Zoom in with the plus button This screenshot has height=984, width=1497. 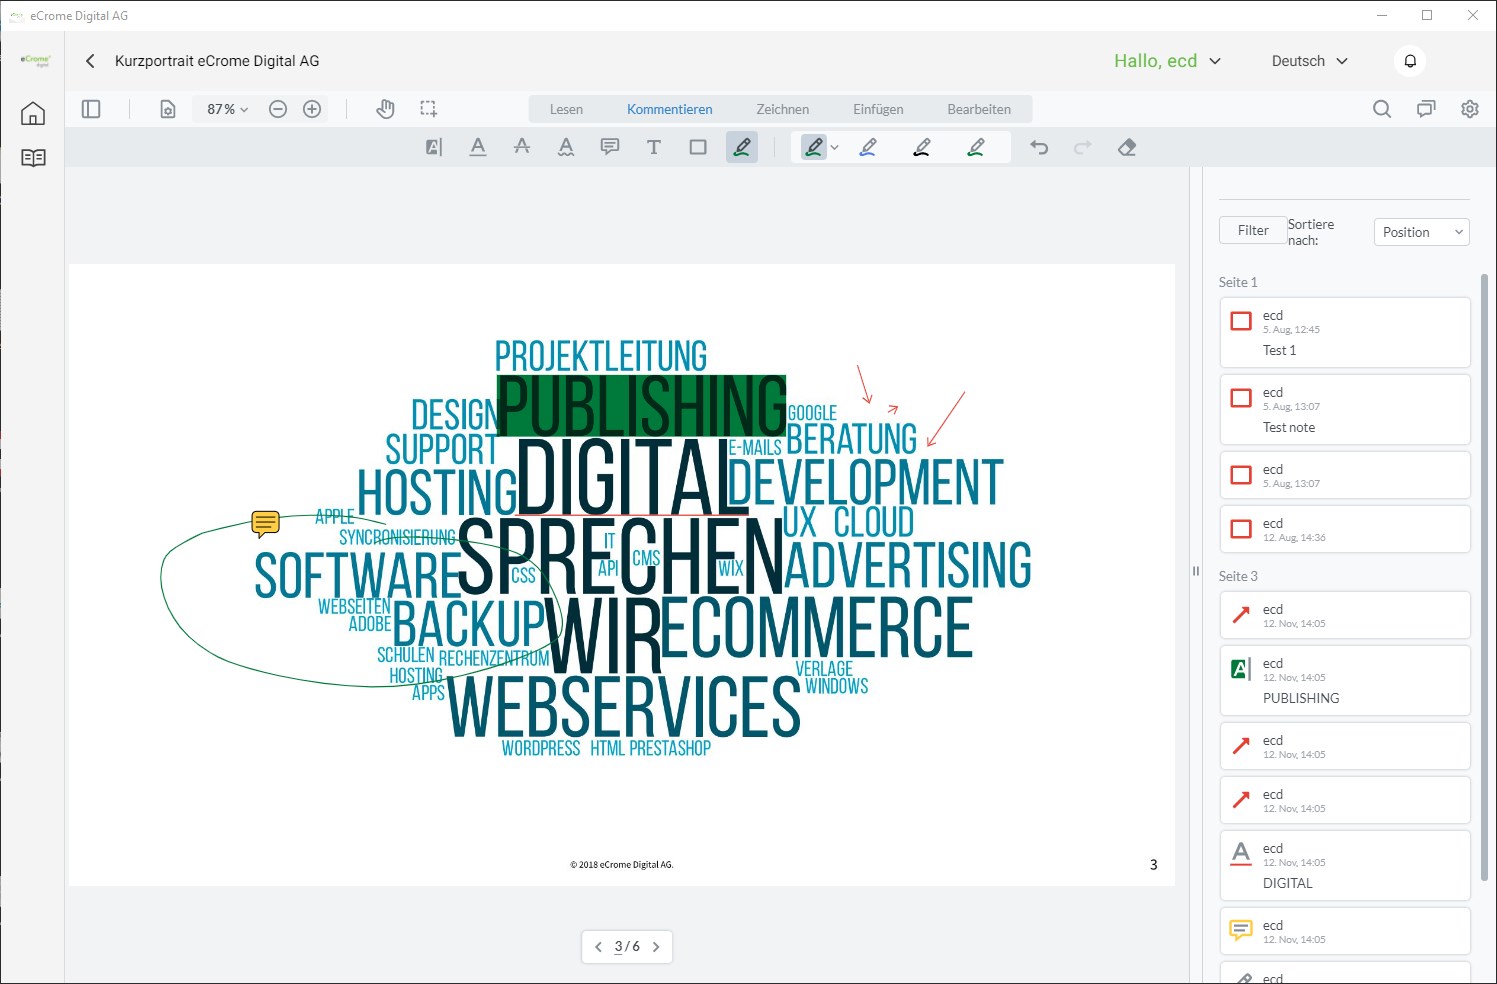312,109
